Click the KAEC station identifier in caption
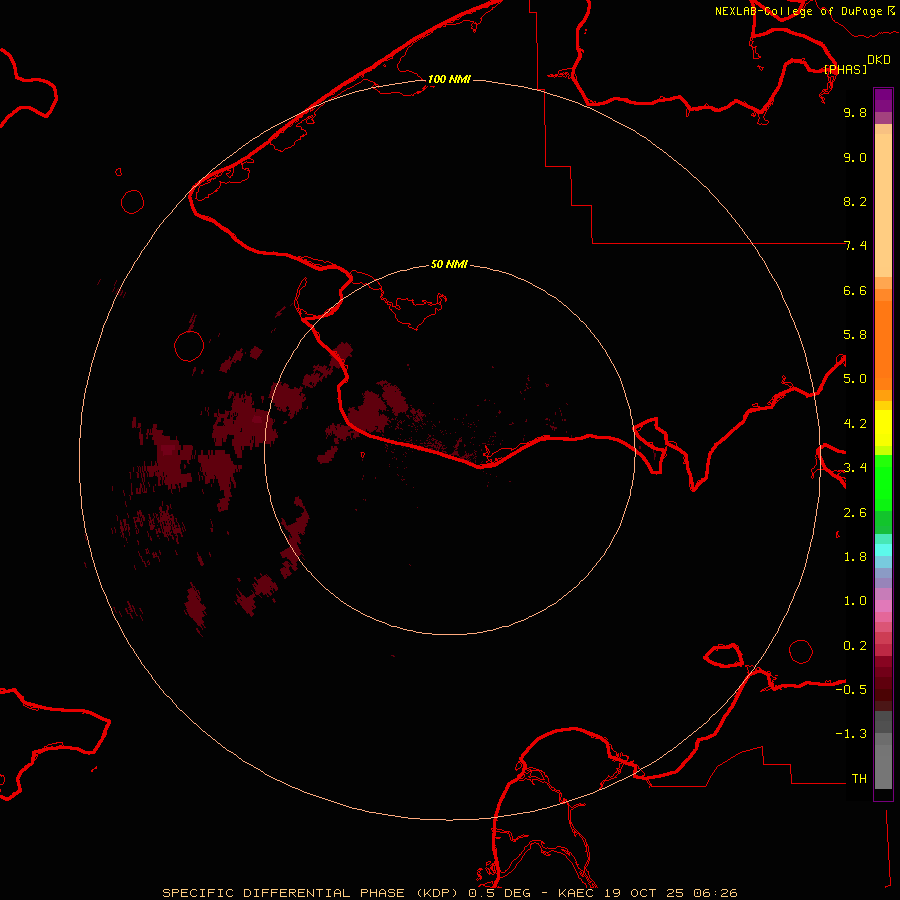 (576, 893)
